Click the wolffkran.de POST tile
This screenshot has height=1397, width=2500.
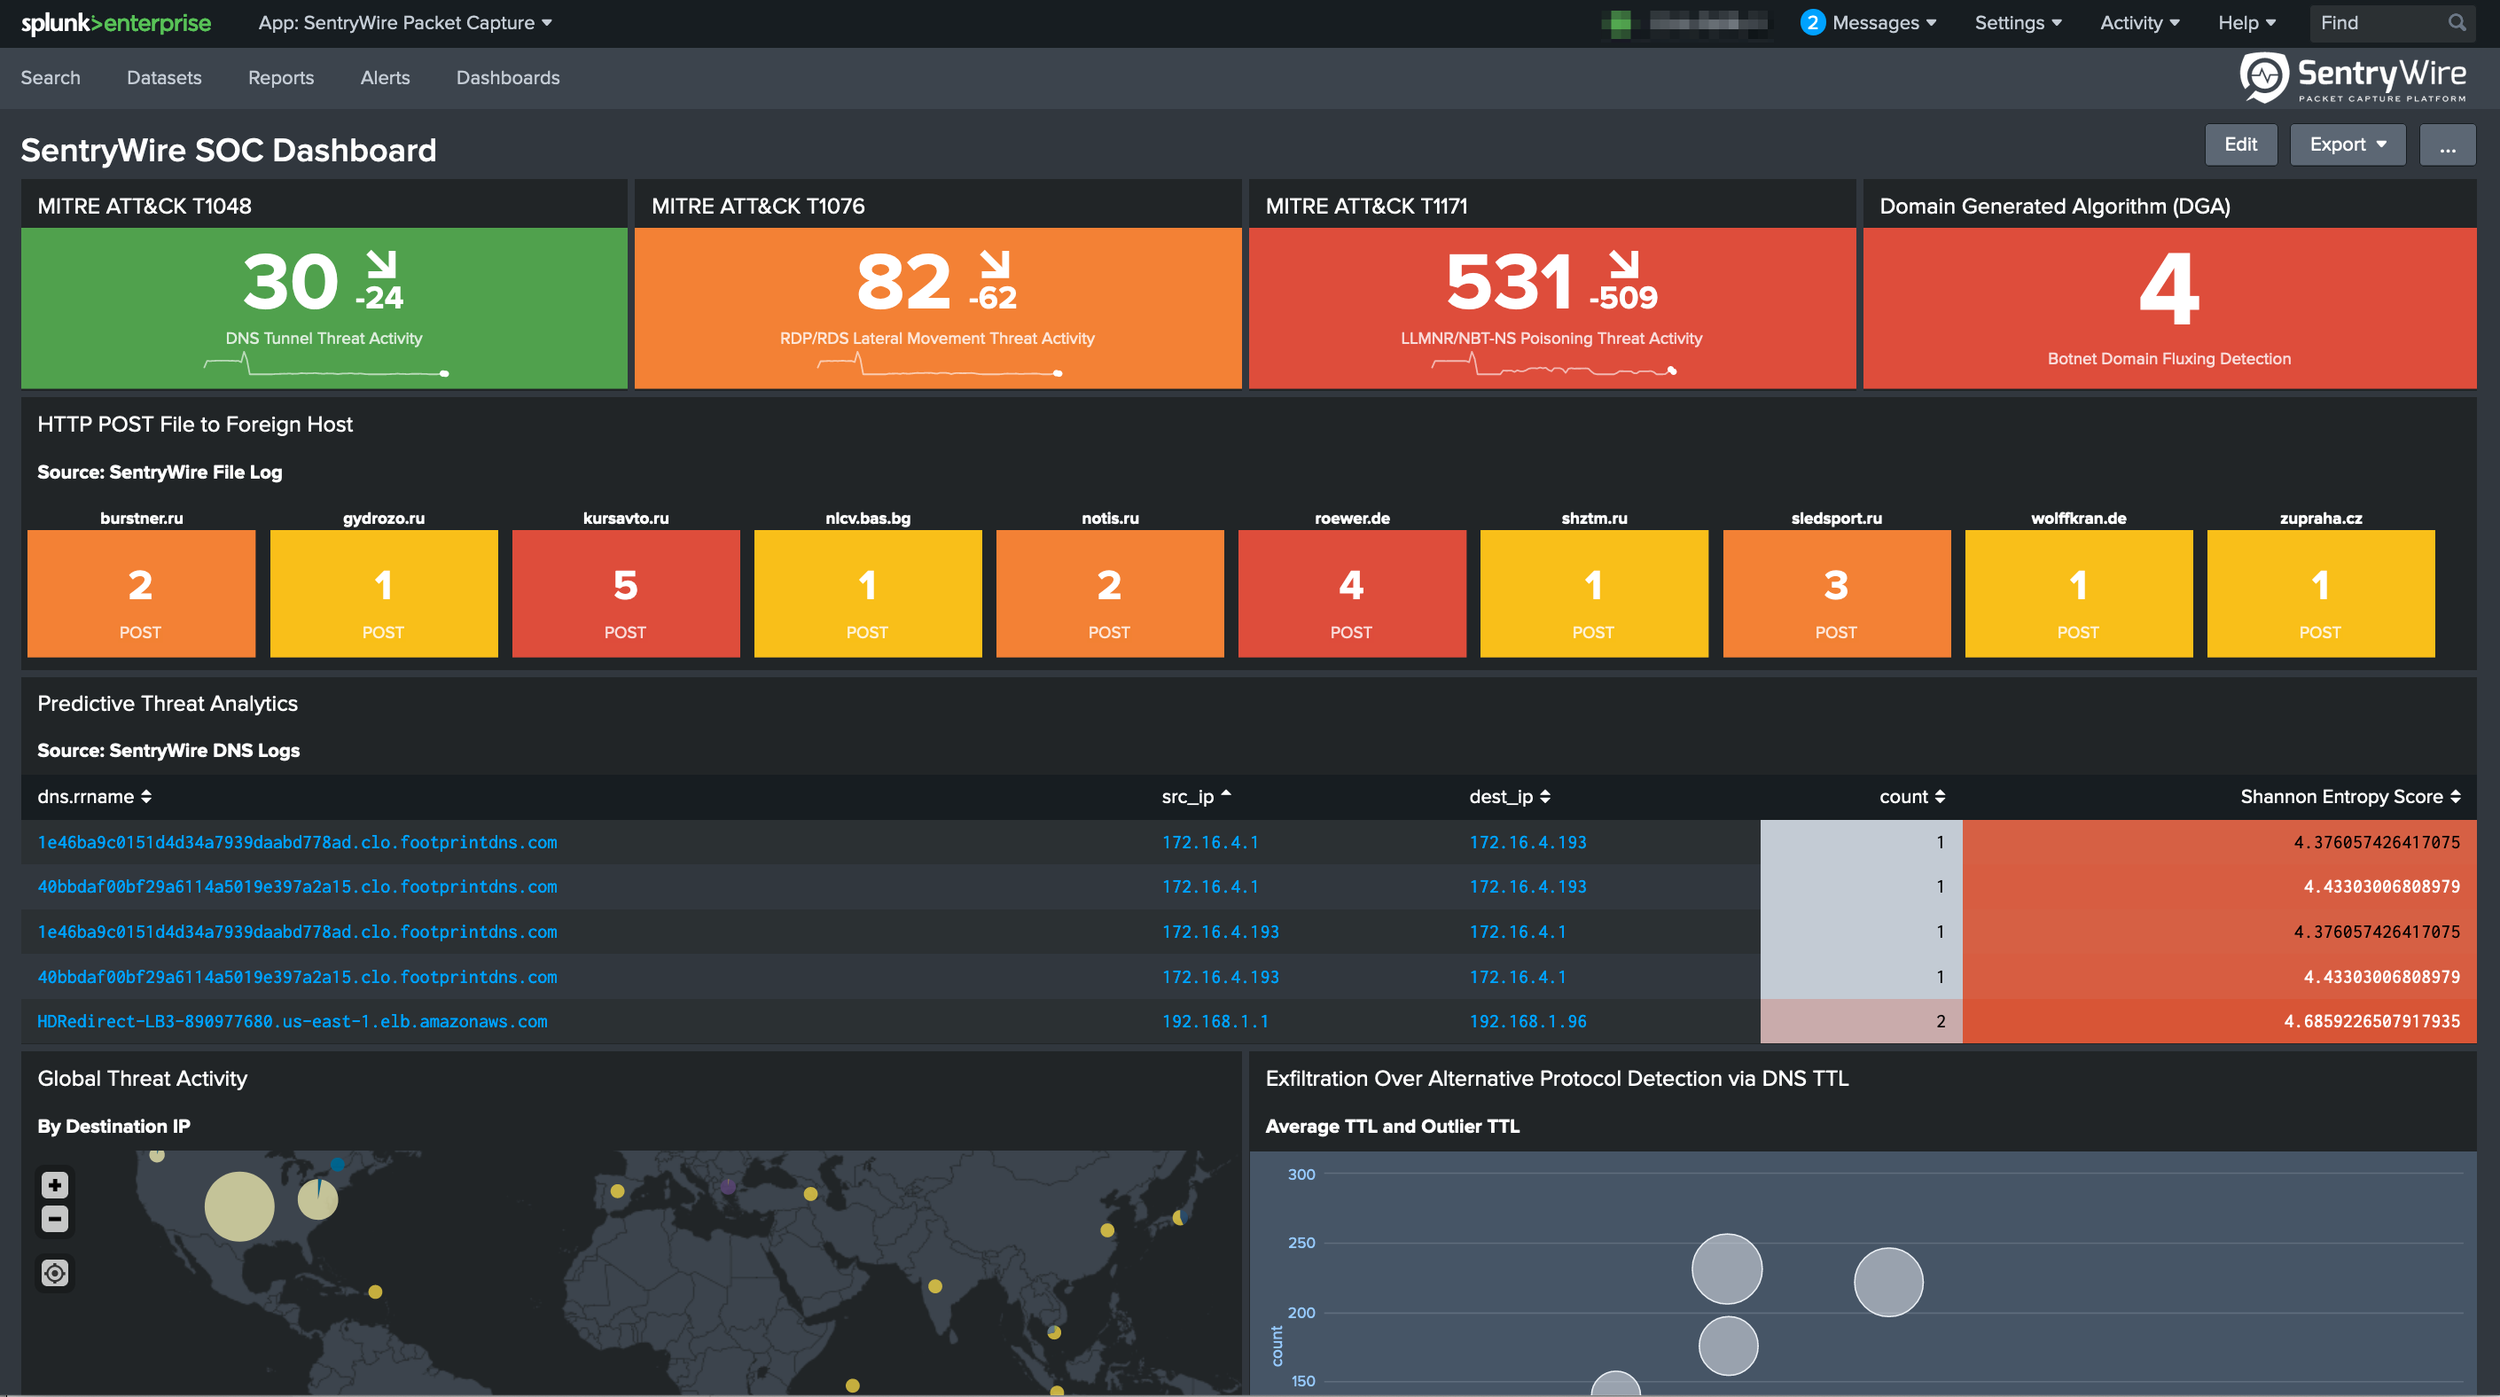pyautogui.click(x=2079, y=594)
